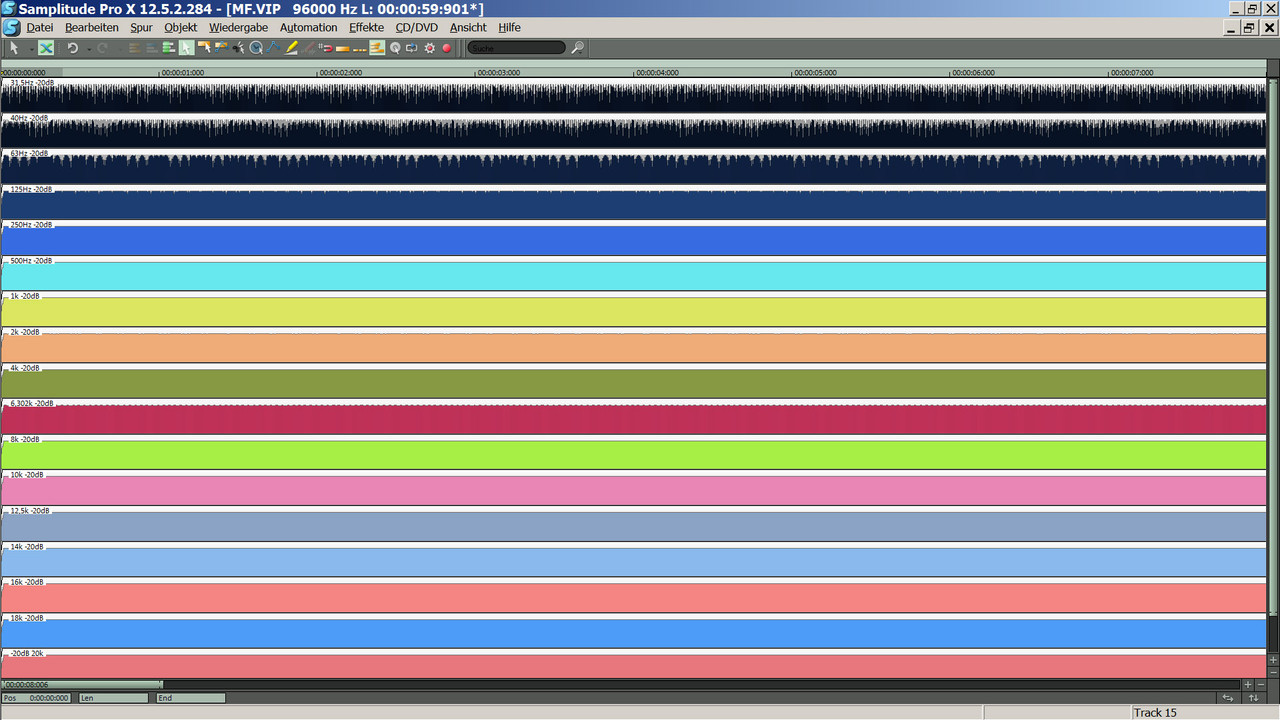
Task: Select the 12.5k -20dB object
Action: (x=634, y=526)
